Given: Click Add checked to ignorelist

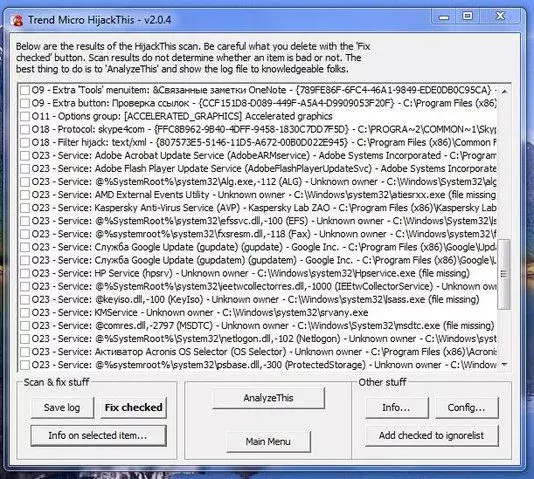Looking at the screenshot, I should [431, 435].
